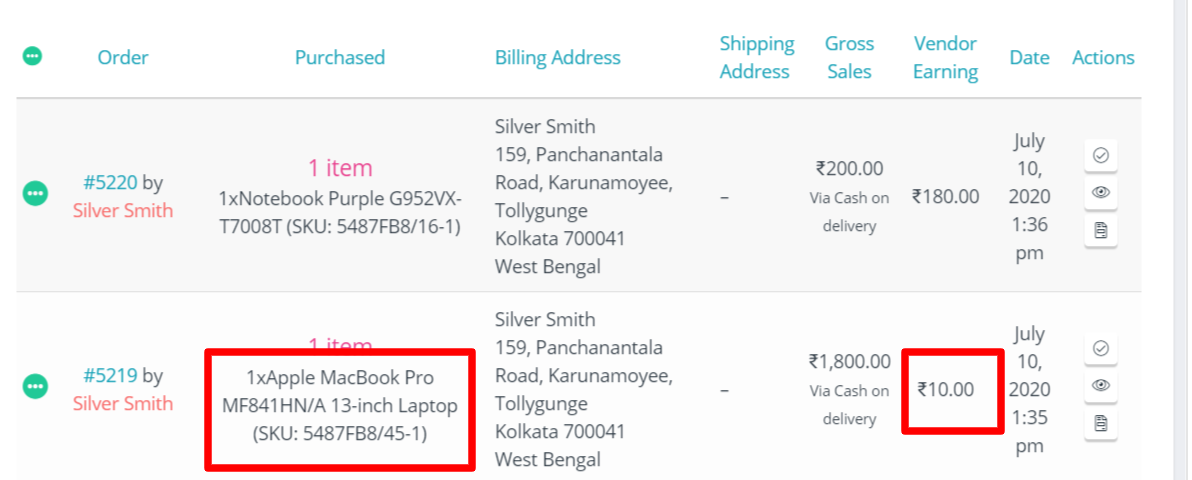Screen dimensions: 1192x480
Task: Click the vertical scrollbar on the right
Action: point(1182,240)
